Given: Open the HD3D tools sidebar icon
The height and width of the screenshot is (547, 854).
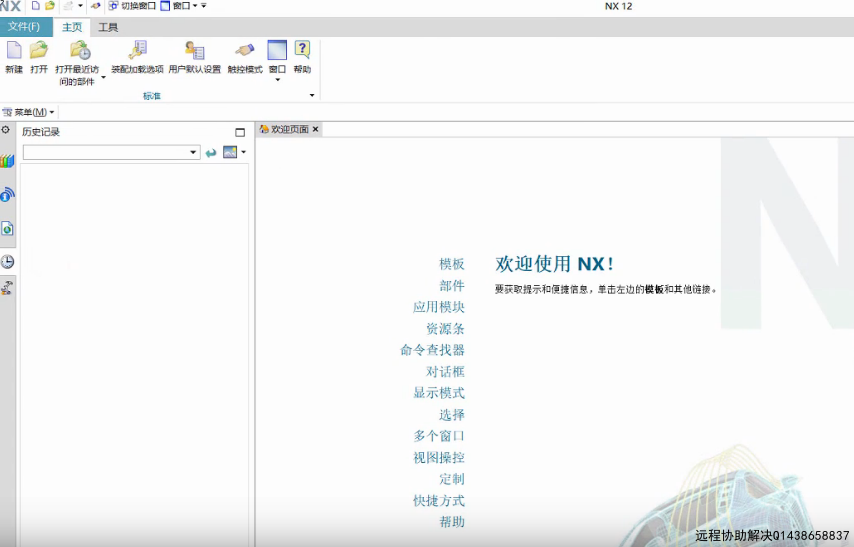Looking at the screenshot, I should point(7,195).
